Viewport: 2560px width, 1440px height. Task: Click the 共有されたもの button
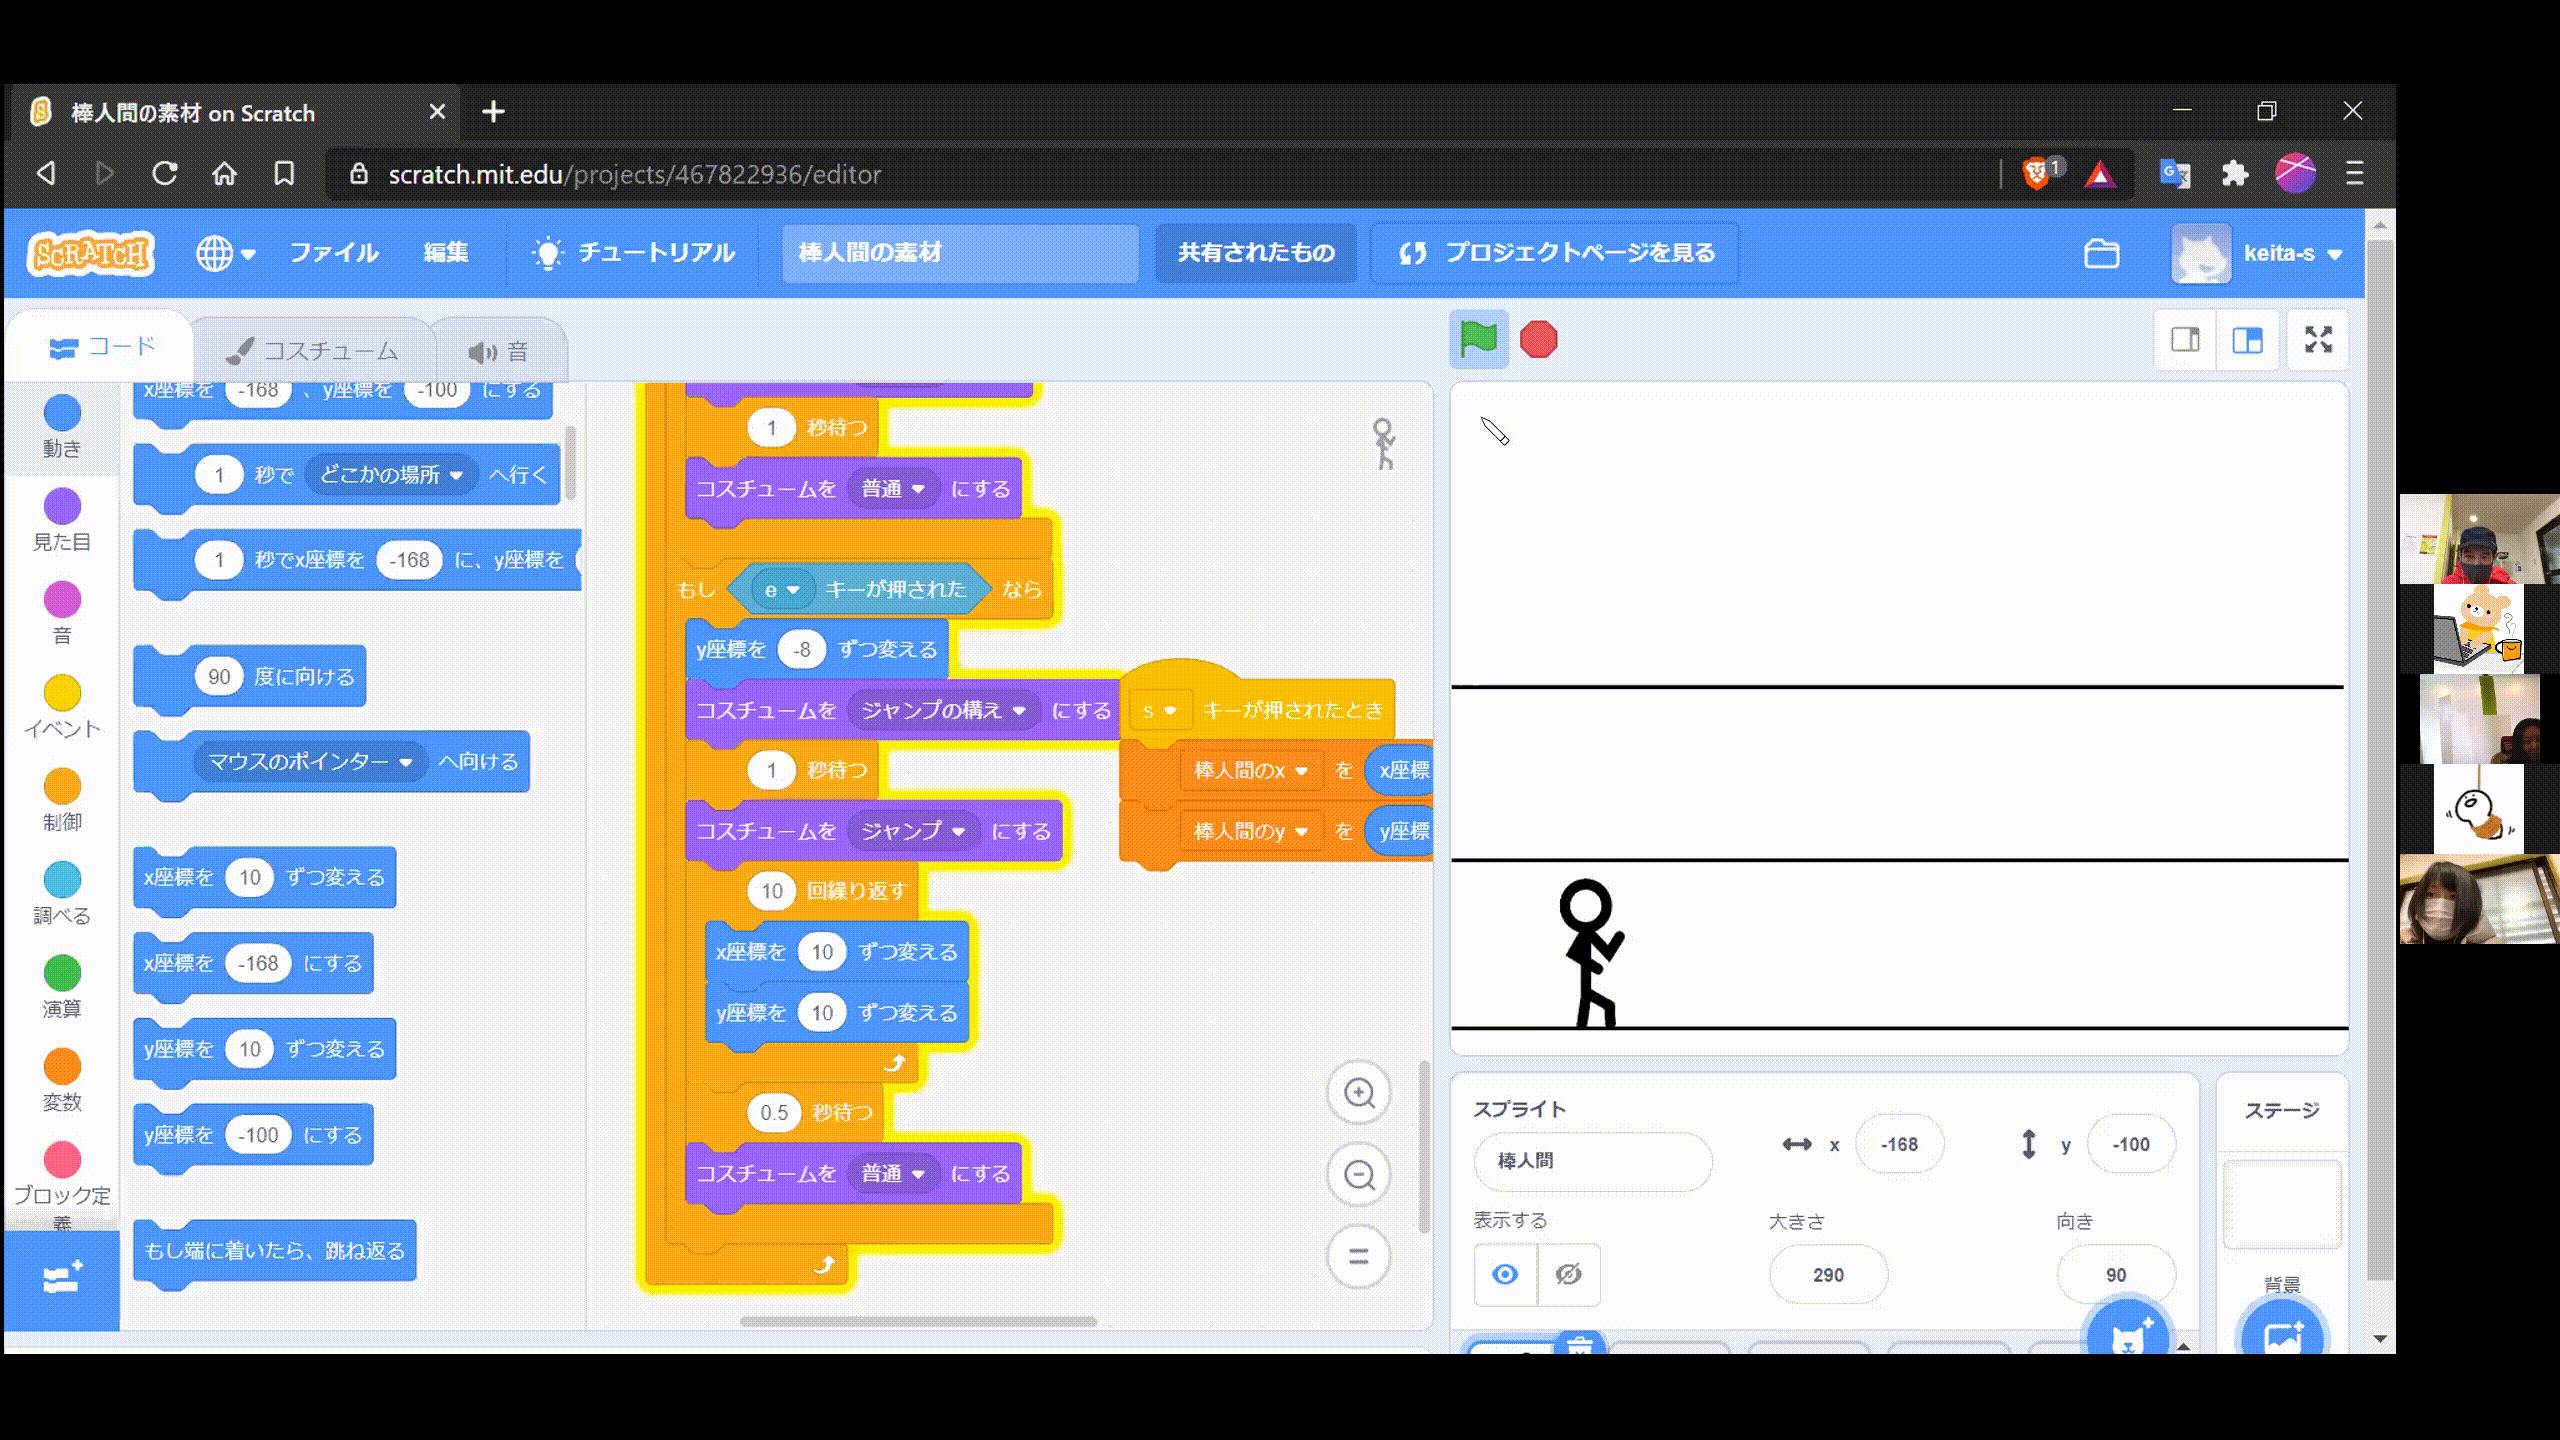[x=1254, y=251]
